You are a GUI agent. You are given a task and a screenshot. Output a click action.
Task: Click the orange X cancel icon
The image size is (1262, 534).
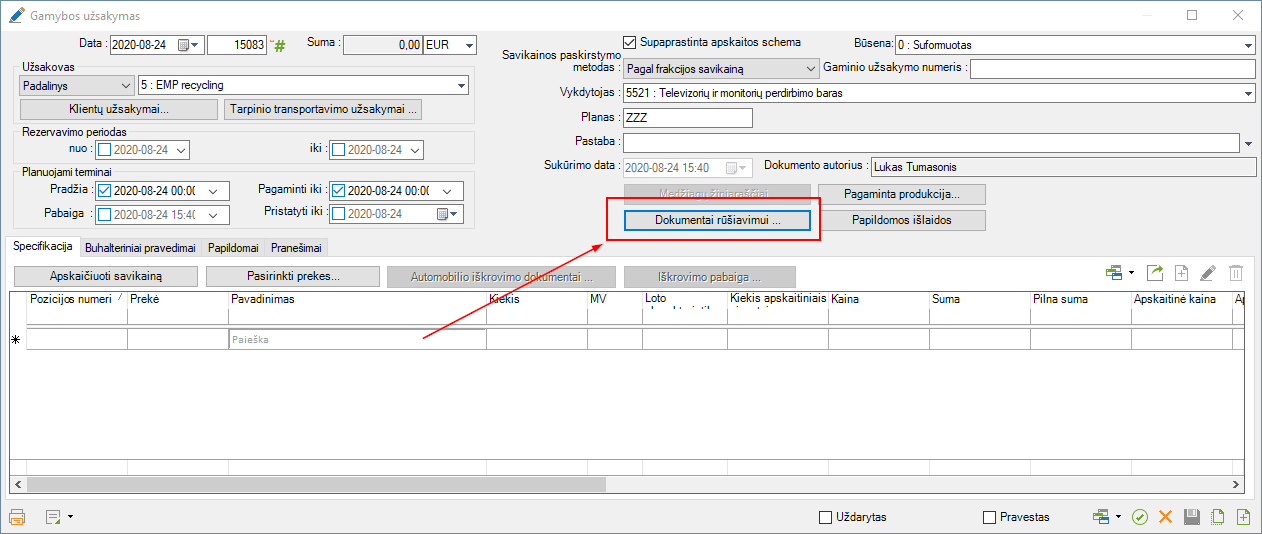1165,517
